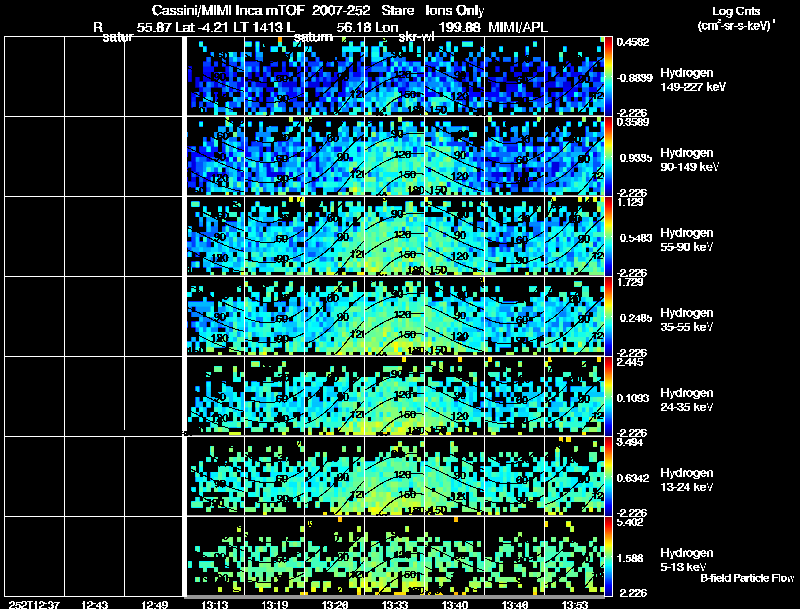Click the '1.729' colorbar maximum value

630,282
